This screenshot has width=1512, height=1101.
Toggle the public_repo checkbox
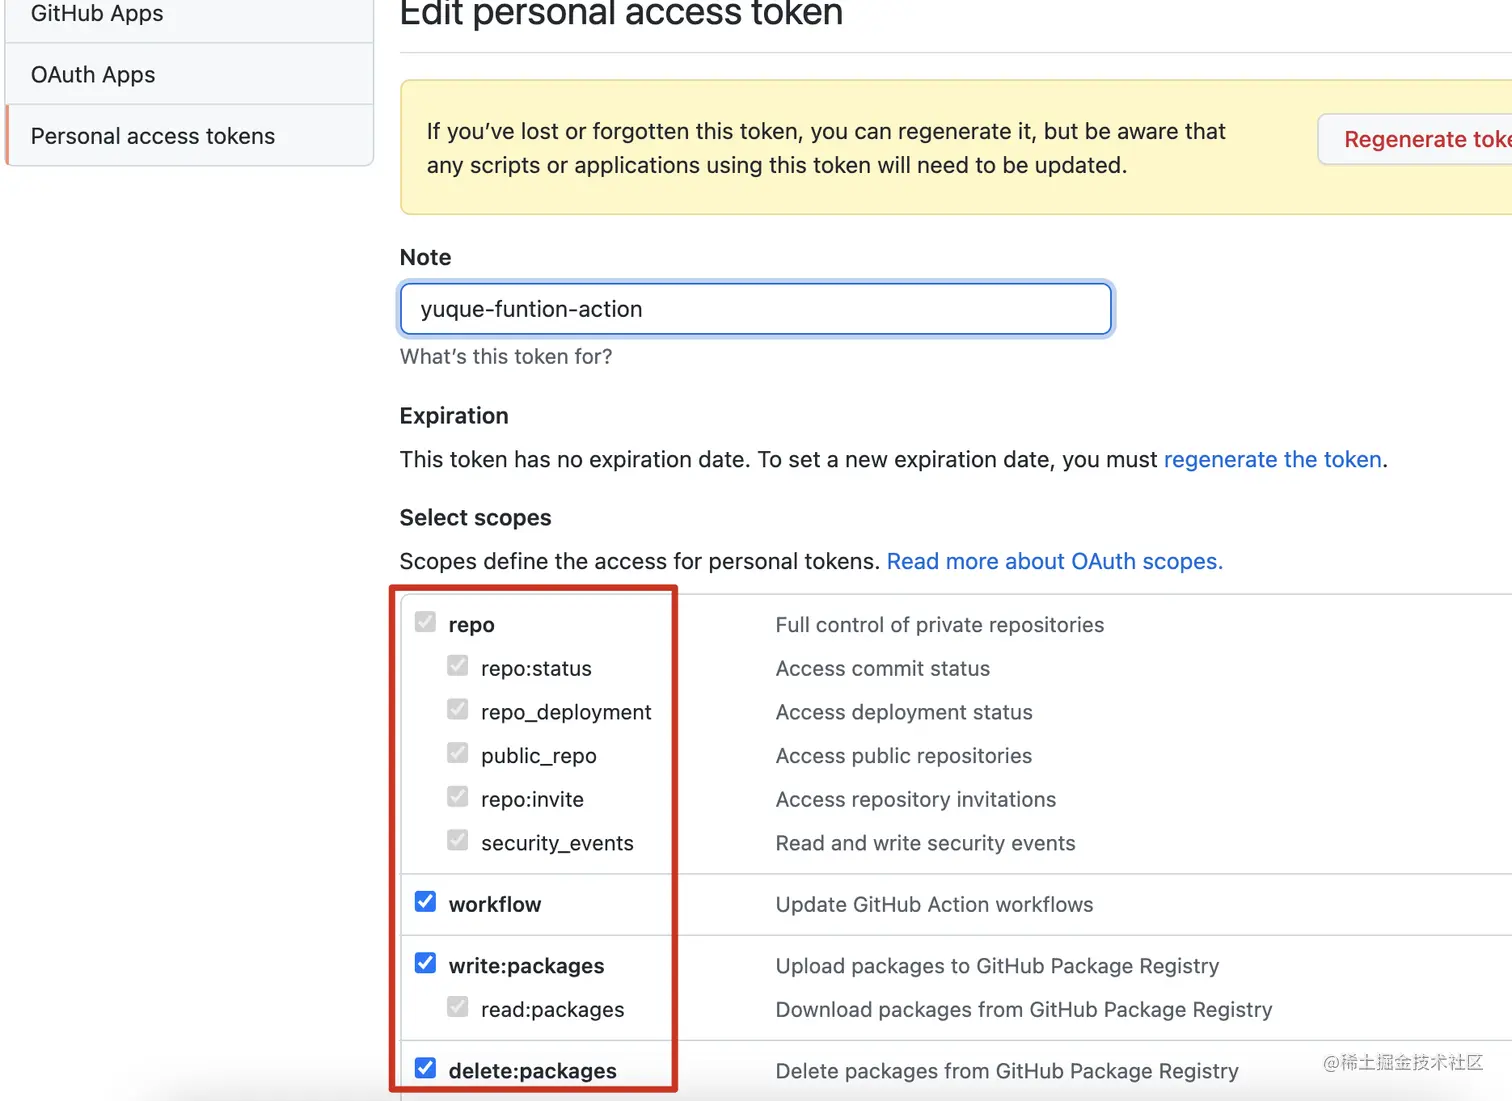[458, 753]
